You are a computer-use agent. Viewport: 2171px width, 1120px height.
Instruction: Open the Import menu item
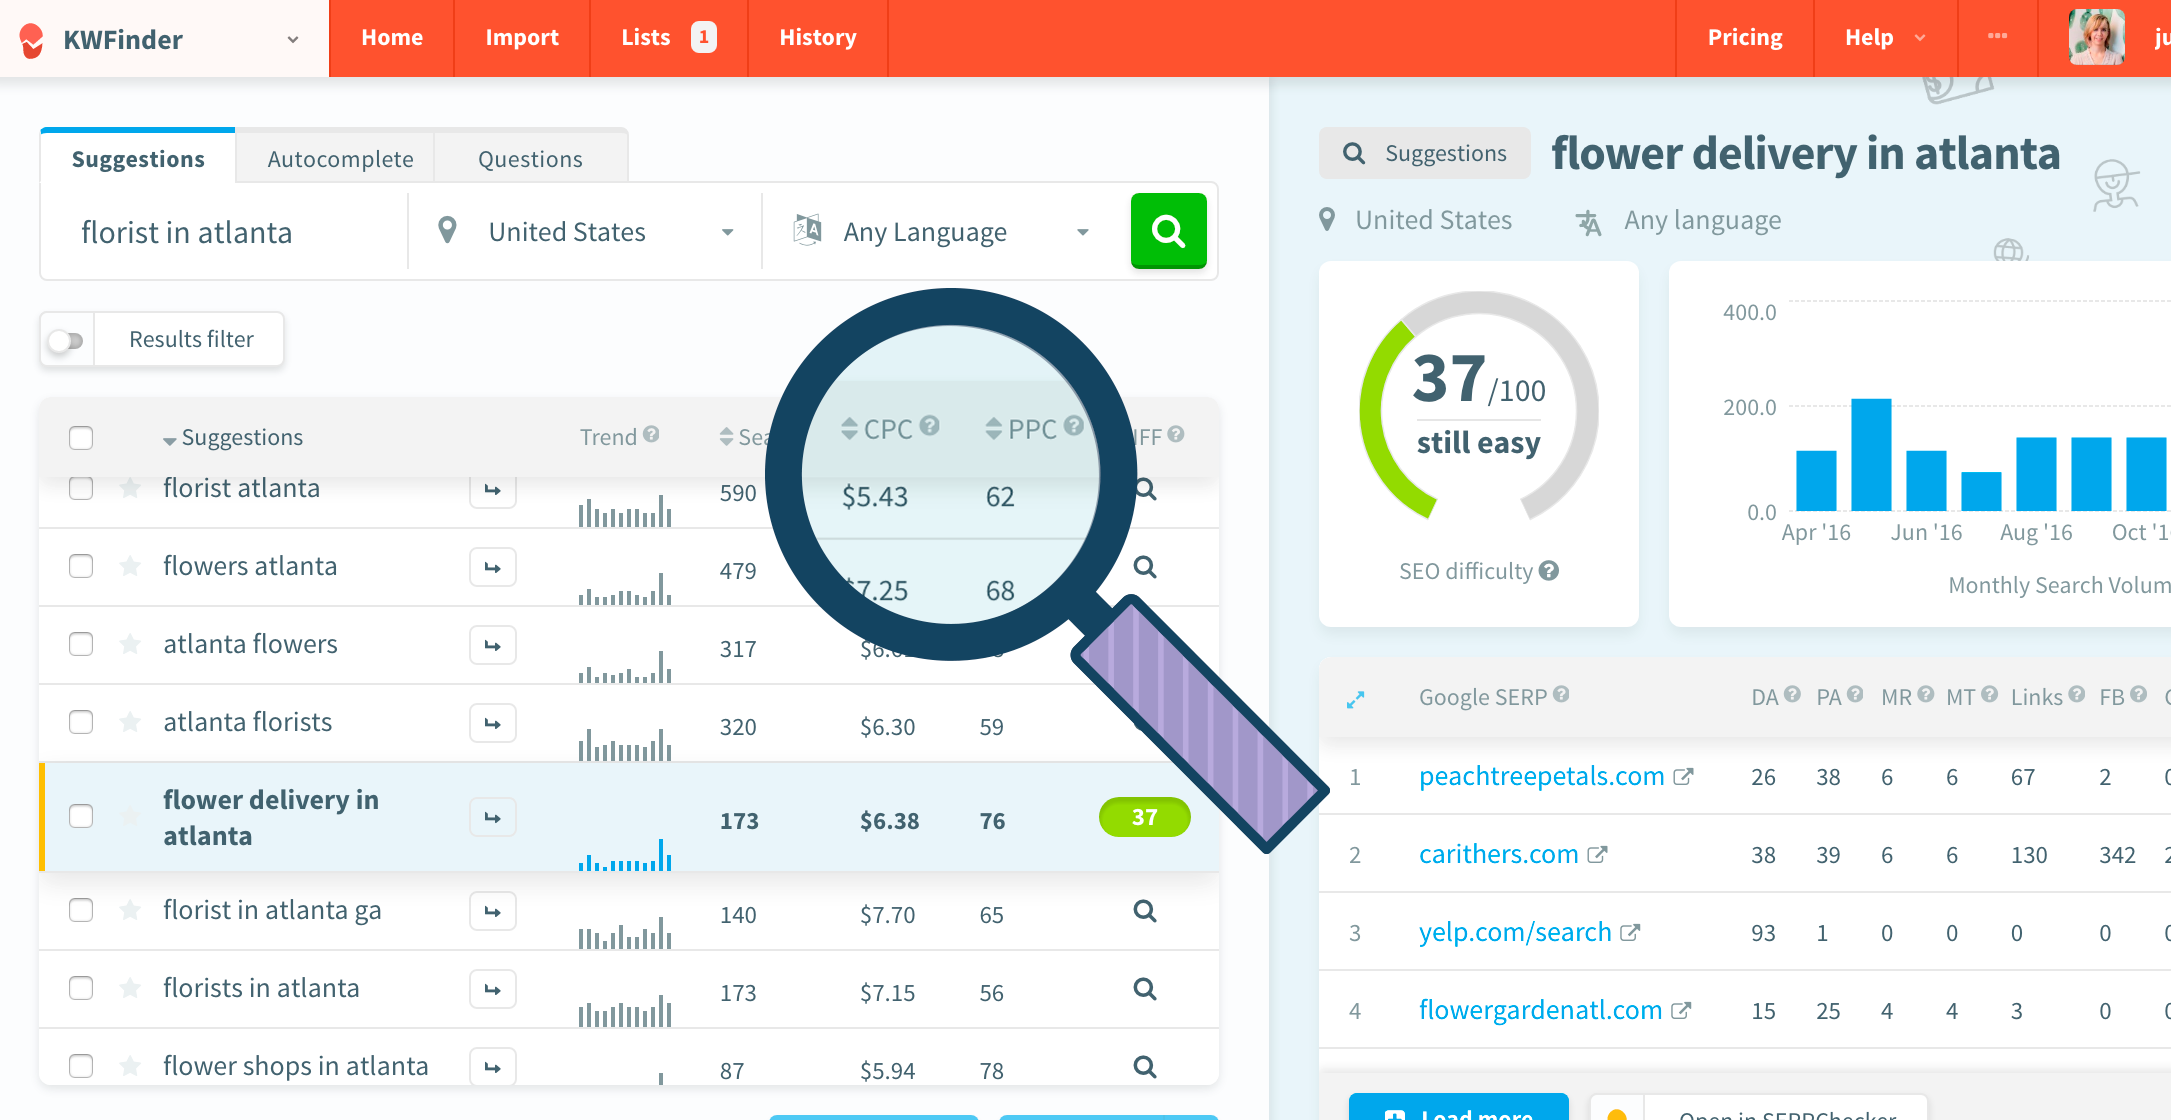click(x=522, y=38)
